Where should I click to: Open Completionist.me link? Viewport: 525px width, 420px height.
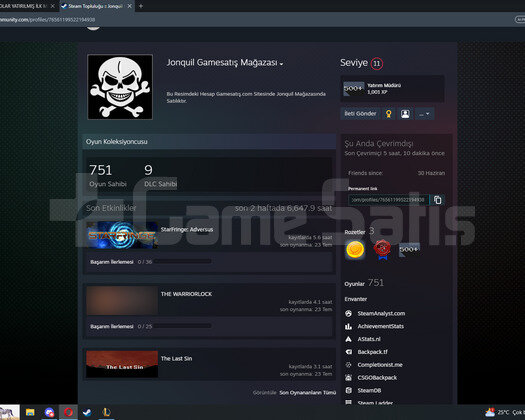point(380,365)
